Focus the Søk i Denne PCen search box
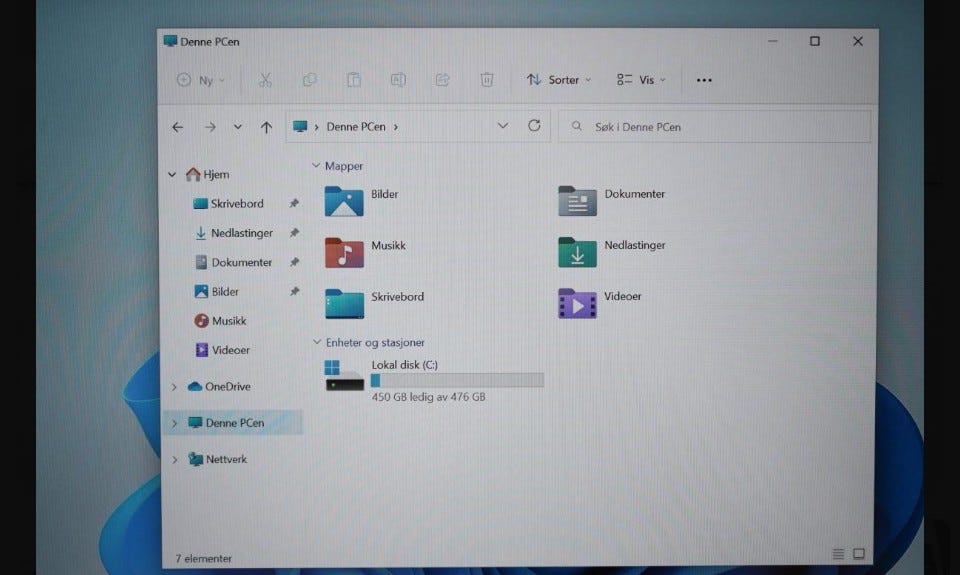The width and height of the screenshot is (960, 575). 714,127
